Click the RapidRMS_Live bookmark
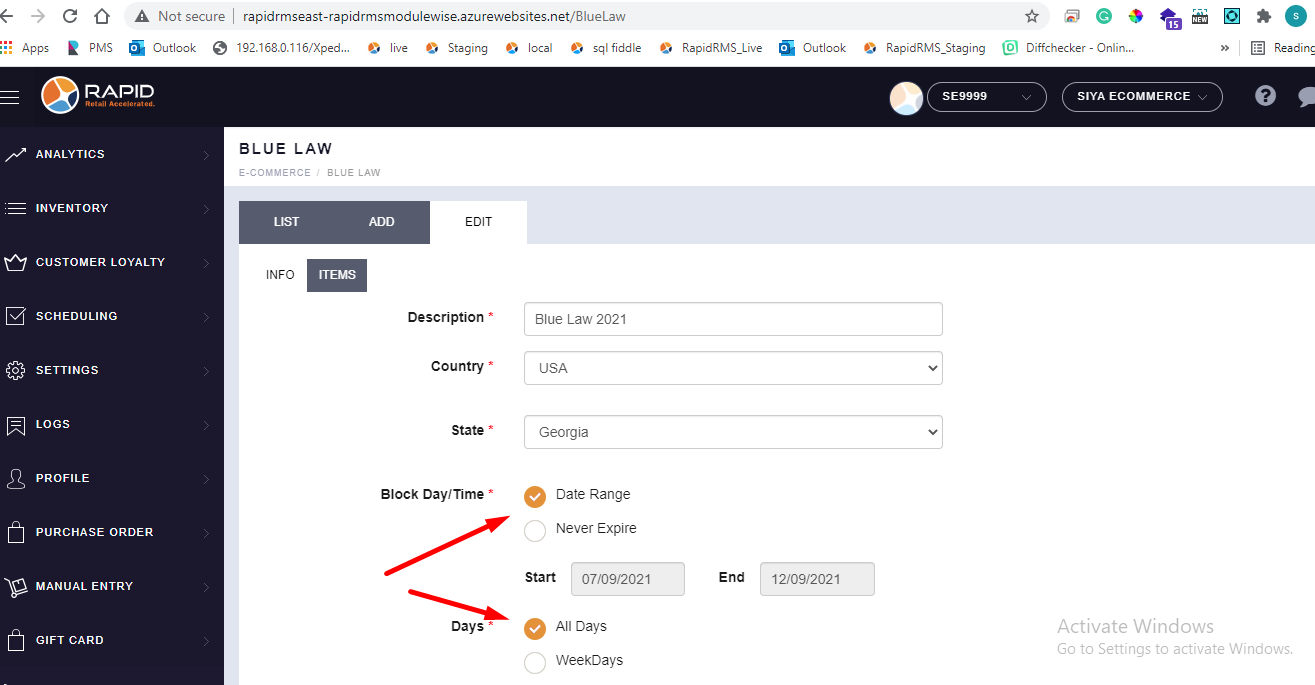The height and width of the screenshot is (685, 1315). click(x=712, y=48)
